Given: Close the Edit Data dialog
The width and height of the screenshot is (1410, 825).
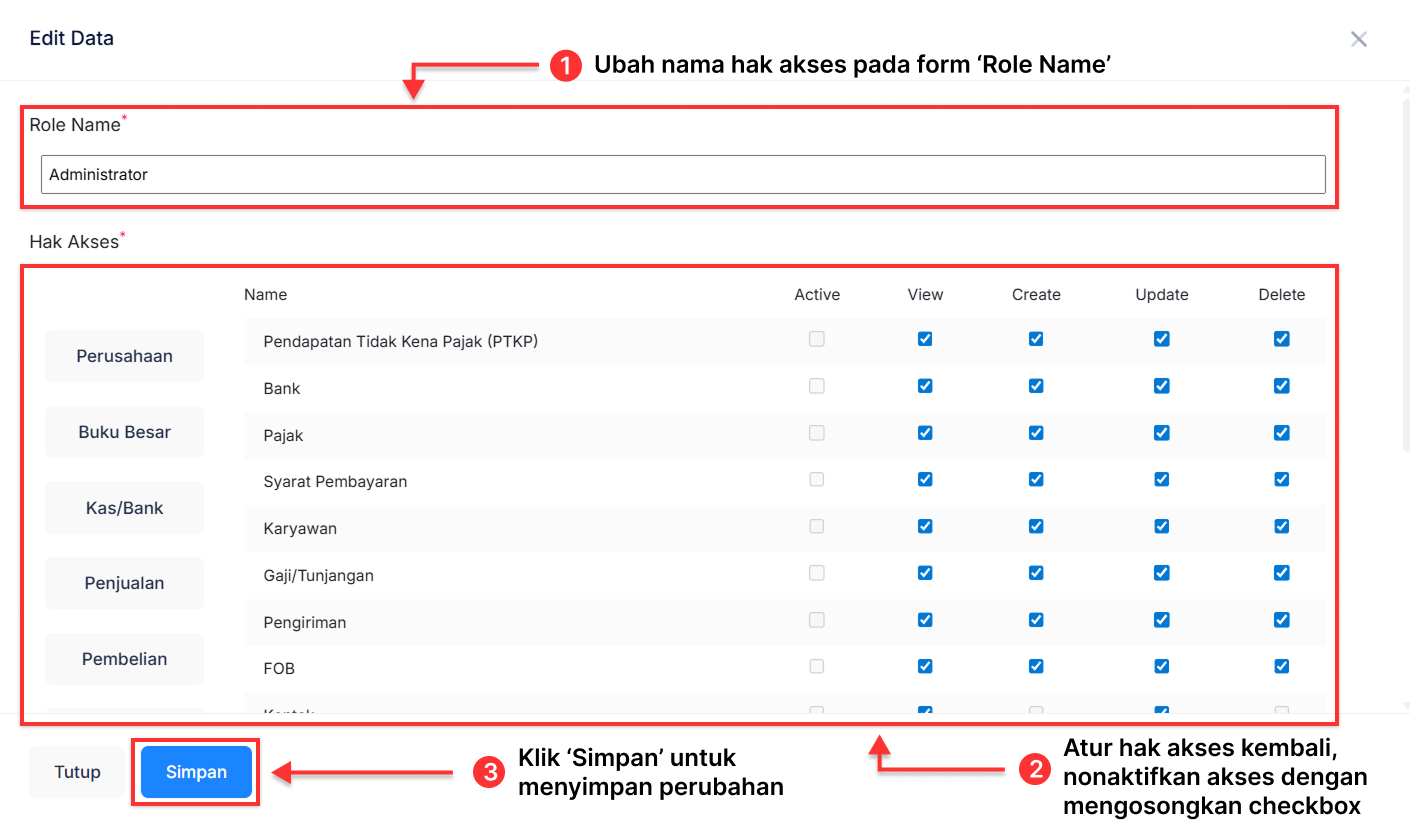Looking at the screenshot, I should click(1359, 39).
